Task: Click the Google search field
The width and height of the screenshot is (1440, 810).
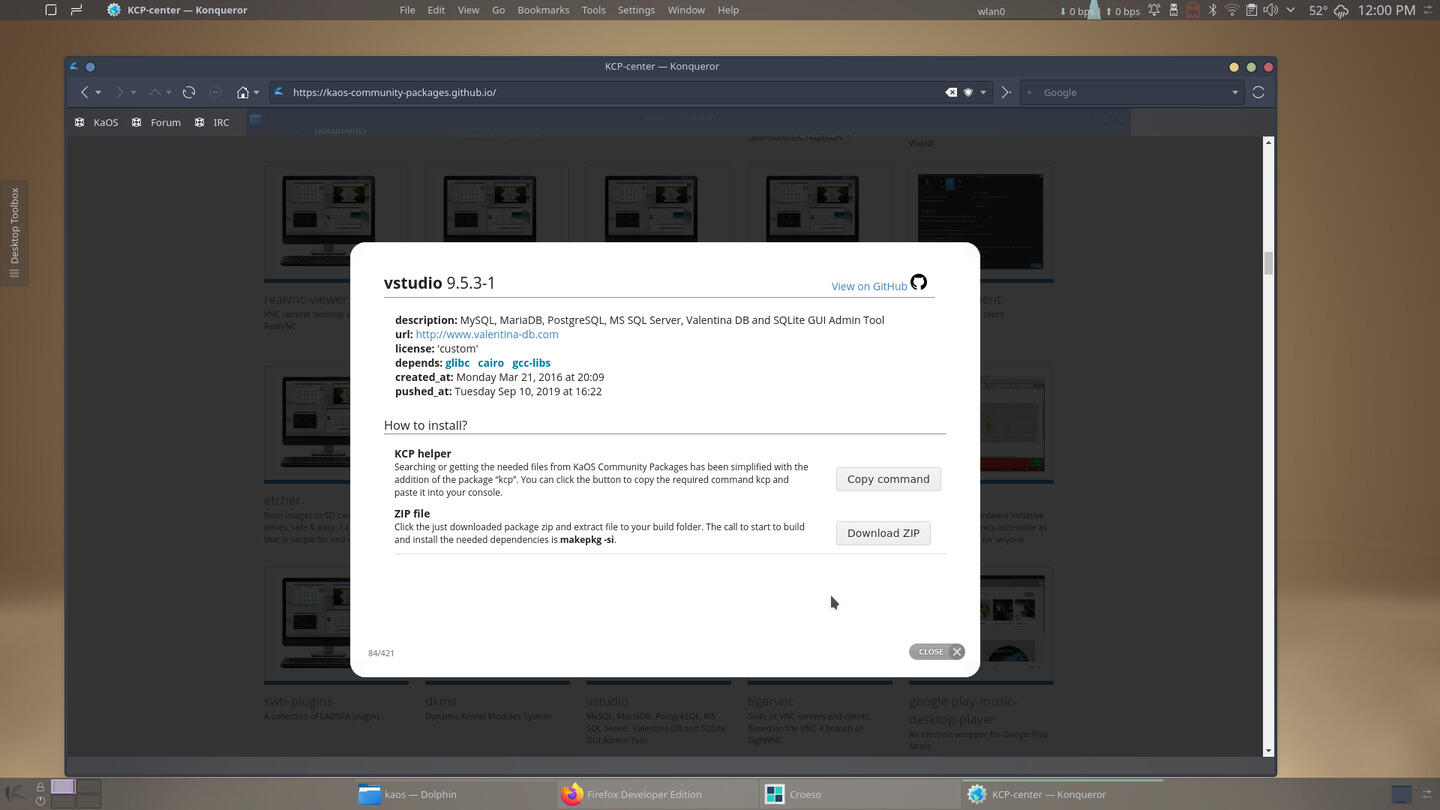Action: coord(1133,92)
